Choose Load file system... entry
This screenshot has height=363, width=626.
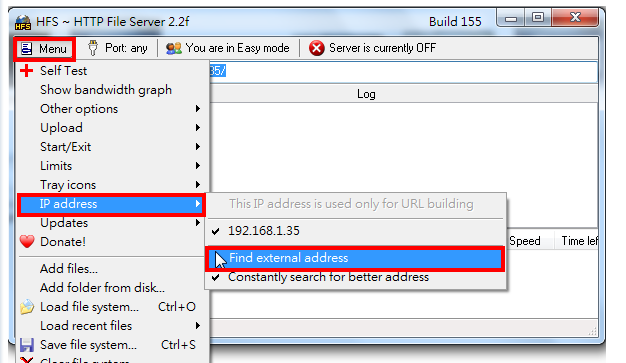pos(112,307)
